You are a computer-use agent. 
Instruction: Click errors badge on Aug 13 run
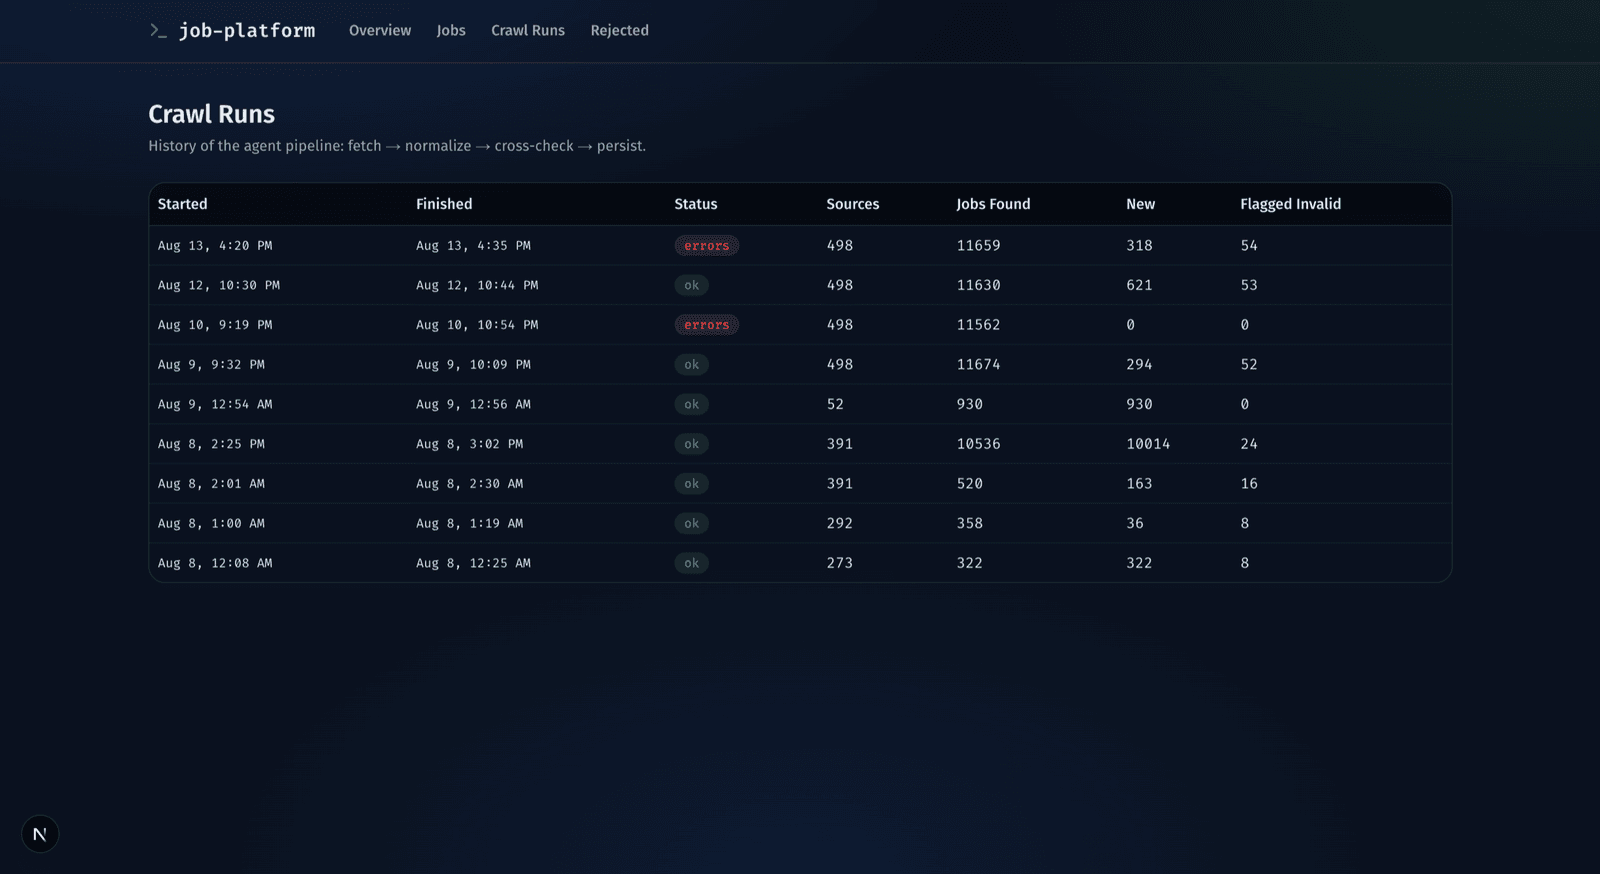707,246
